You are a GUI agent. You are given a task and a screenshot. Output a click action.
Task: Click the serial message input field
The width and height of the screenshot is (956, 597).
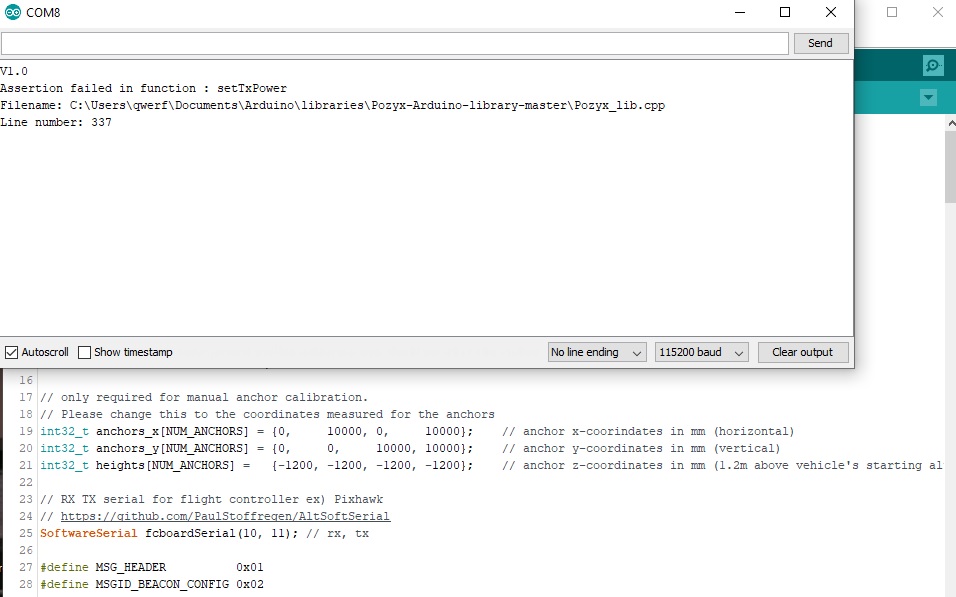click(394, 43)
